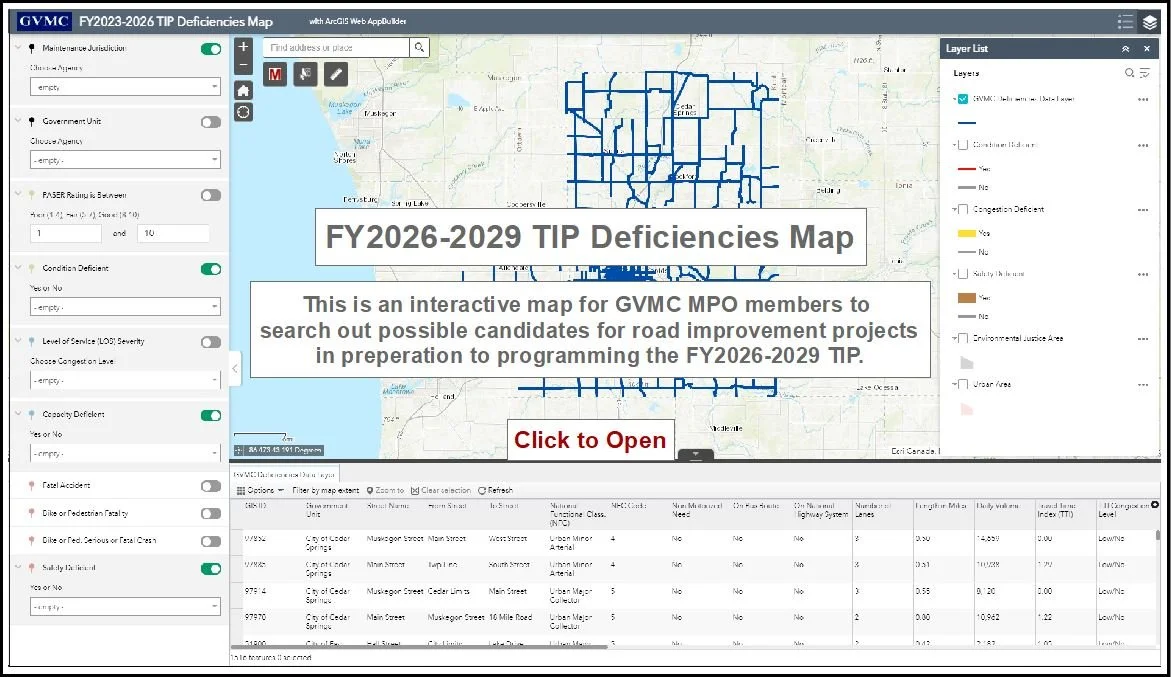Screen dimensions: 1171x677
Task: Check the Urban Area layer checkbox
Action: [x=963, y=385]
